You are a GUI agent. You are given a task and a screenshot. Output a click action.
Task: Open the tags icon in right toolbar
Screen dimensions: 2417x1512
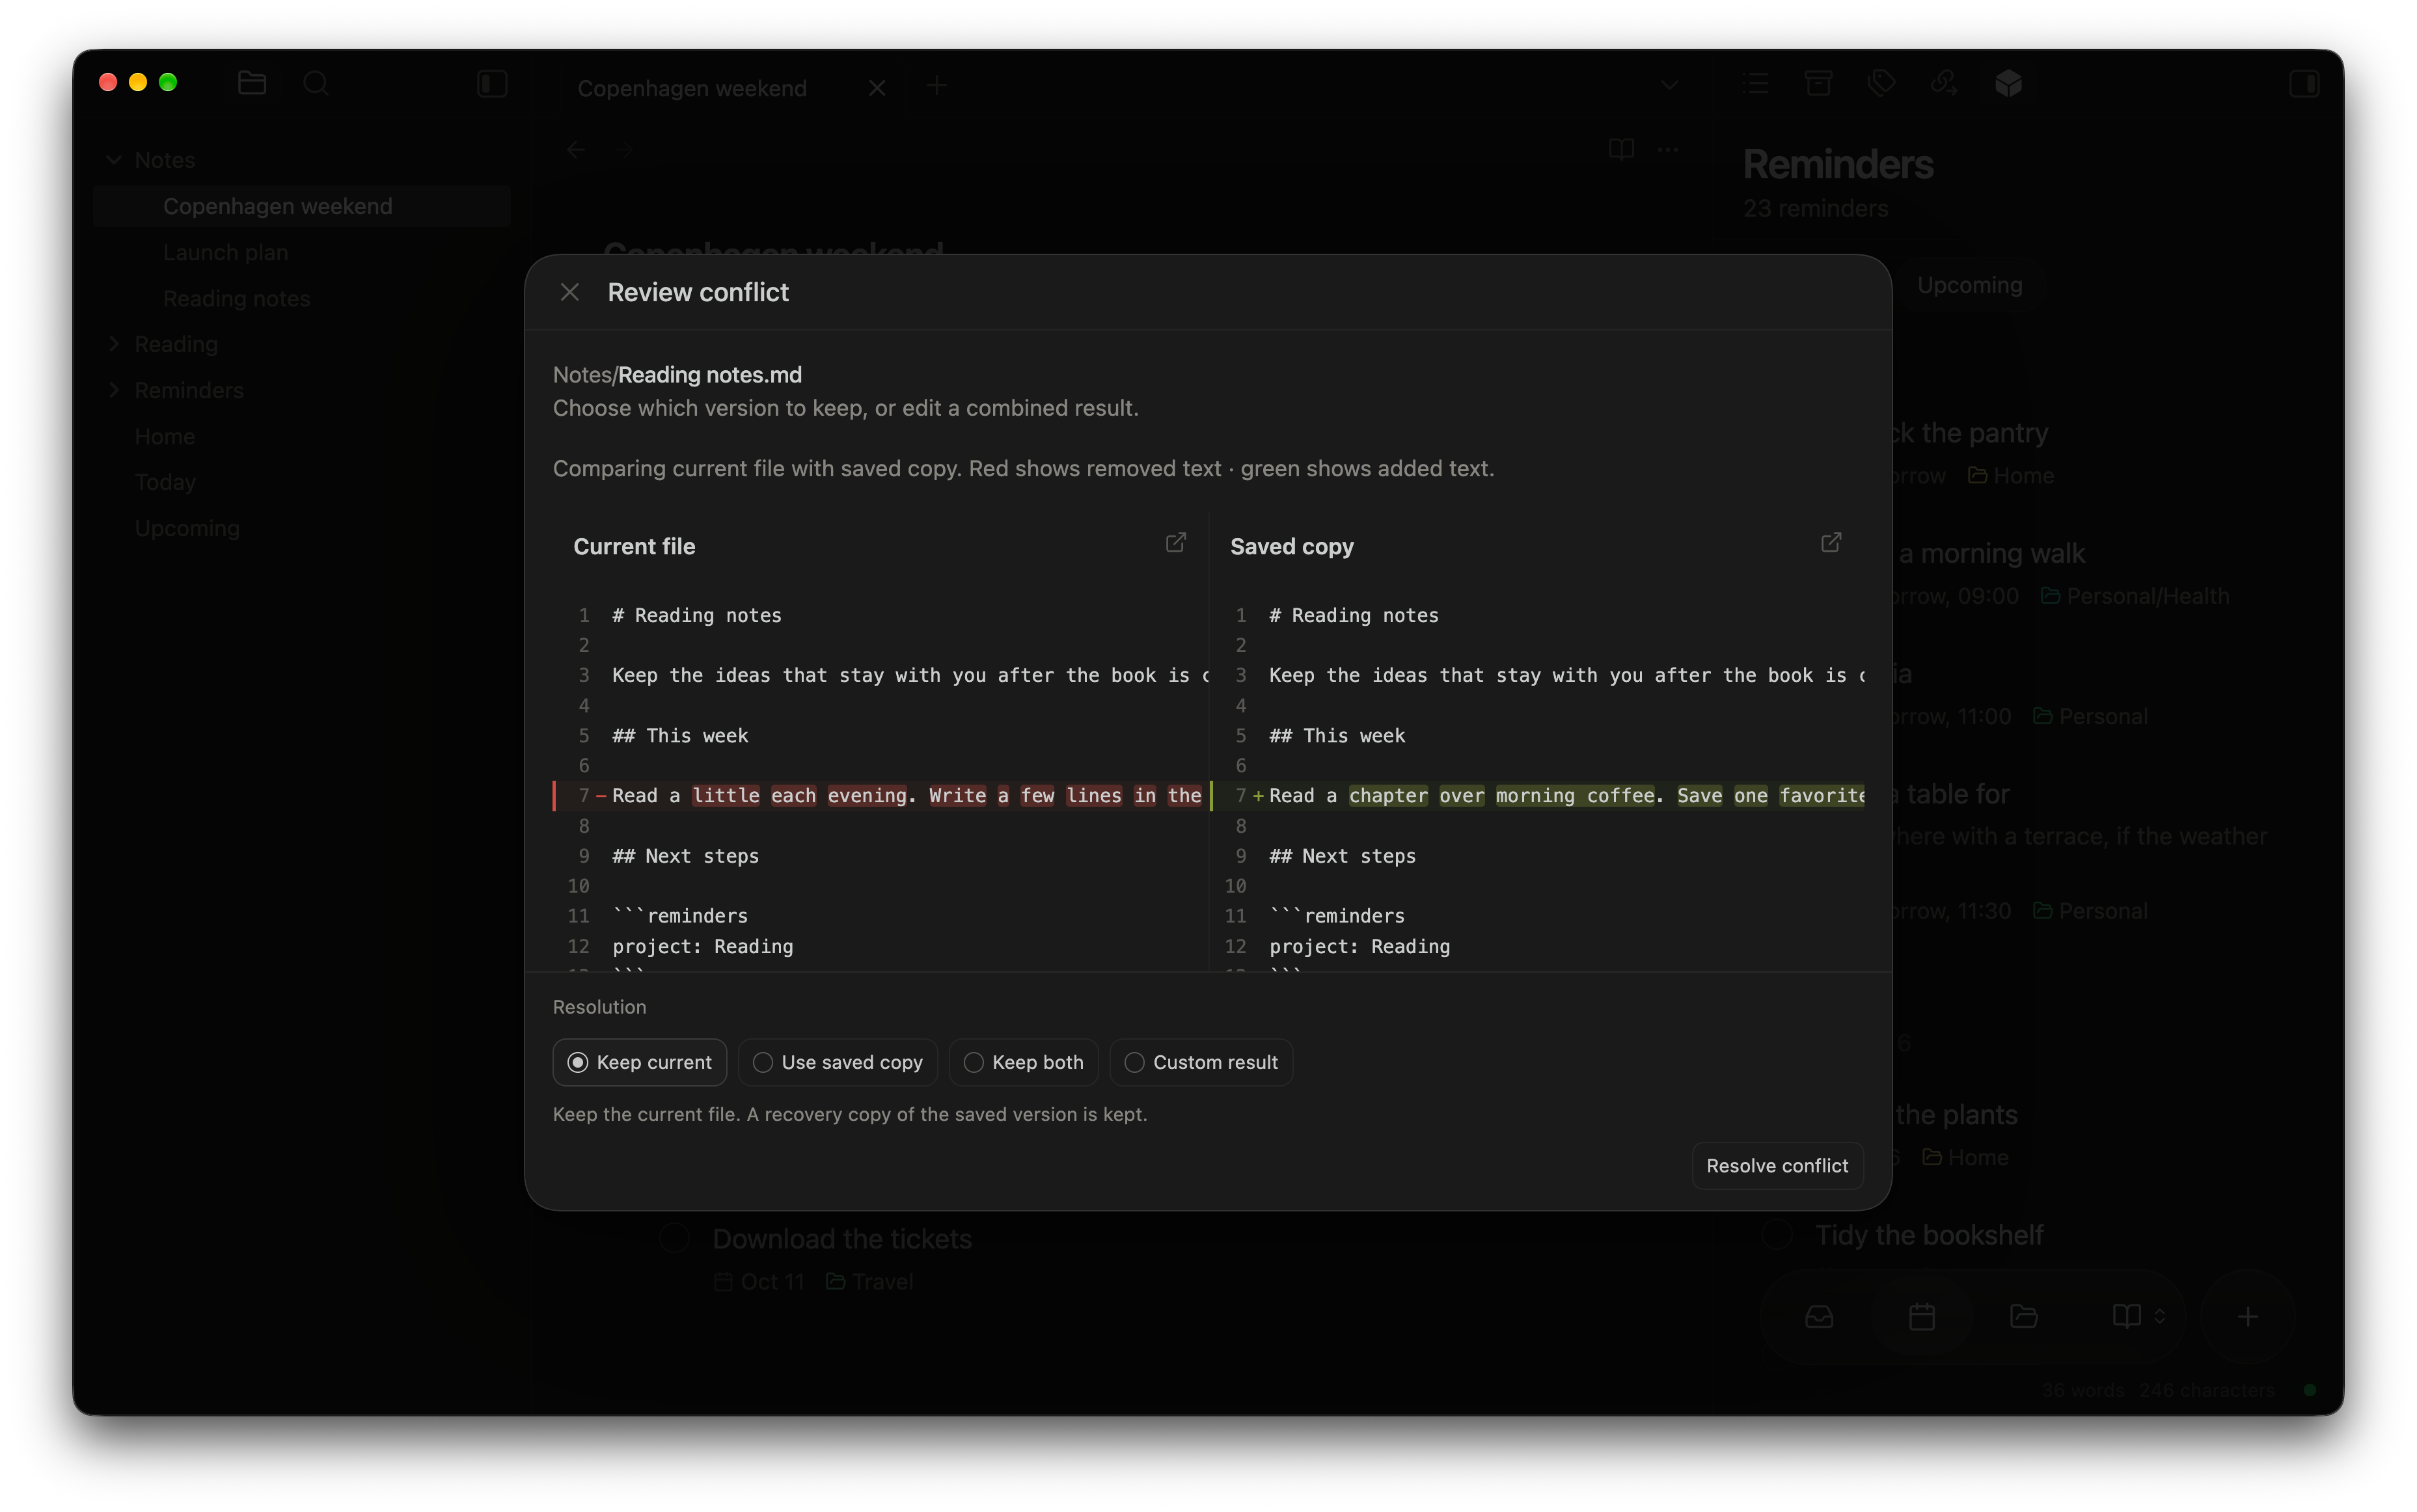tap(1881, 83)
